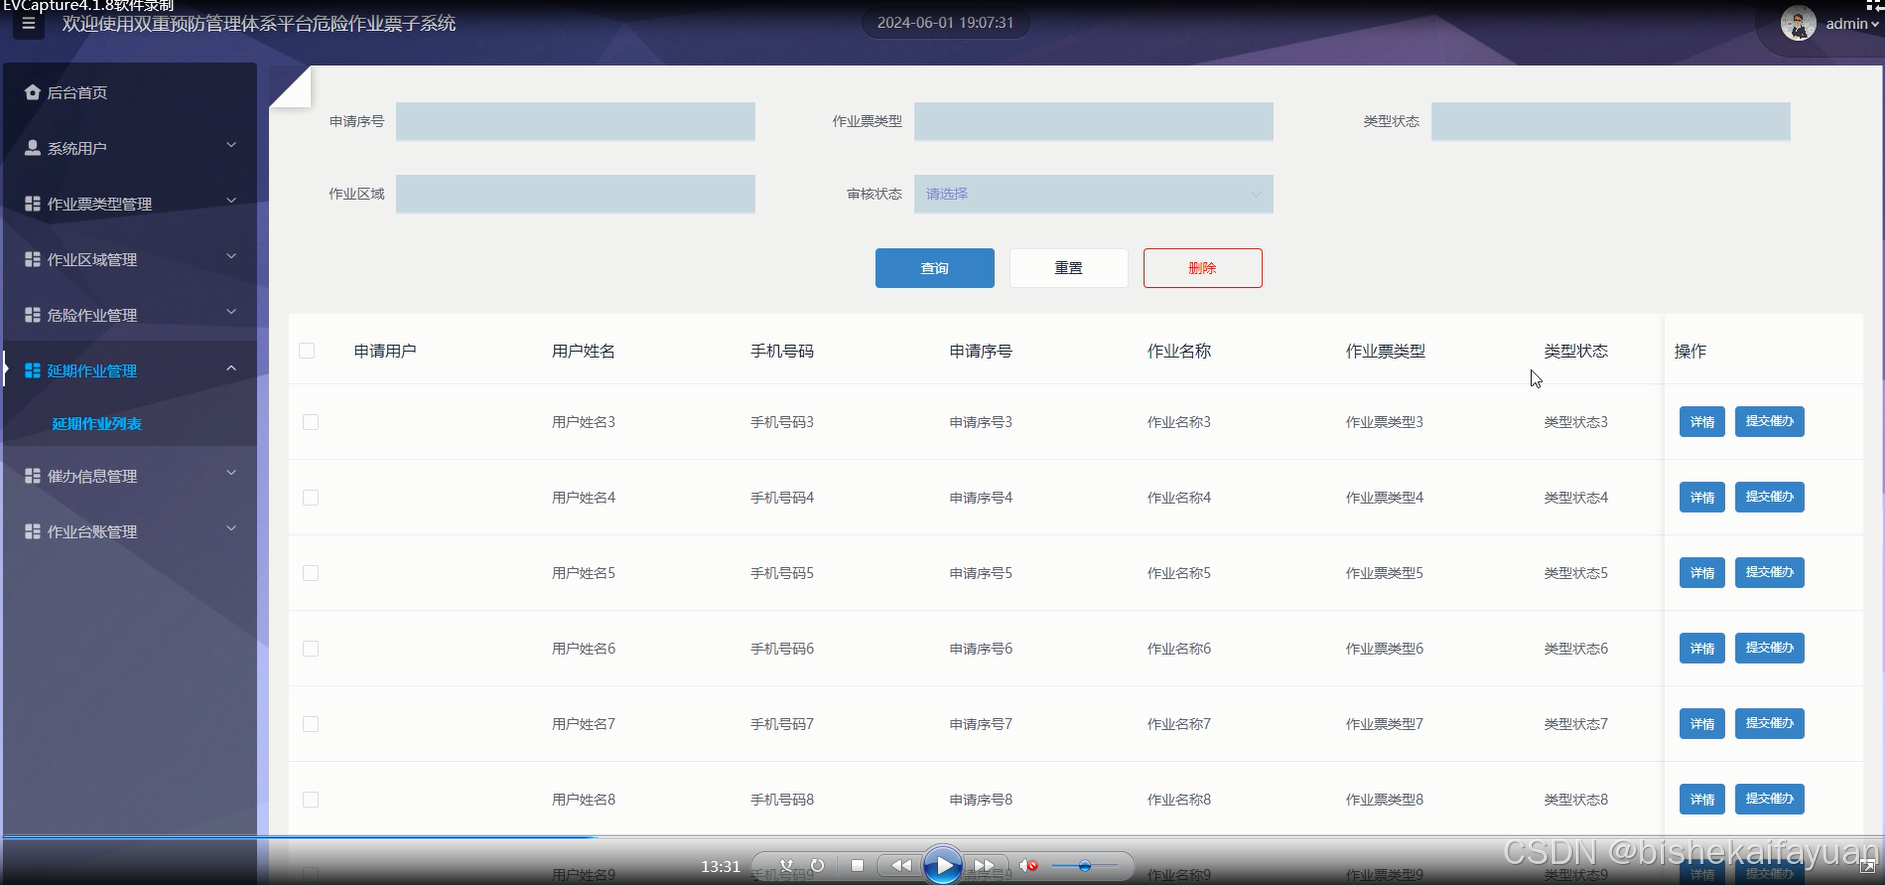
Task: Click the red 删除 delete button
Action: [x=1203, y=268]
